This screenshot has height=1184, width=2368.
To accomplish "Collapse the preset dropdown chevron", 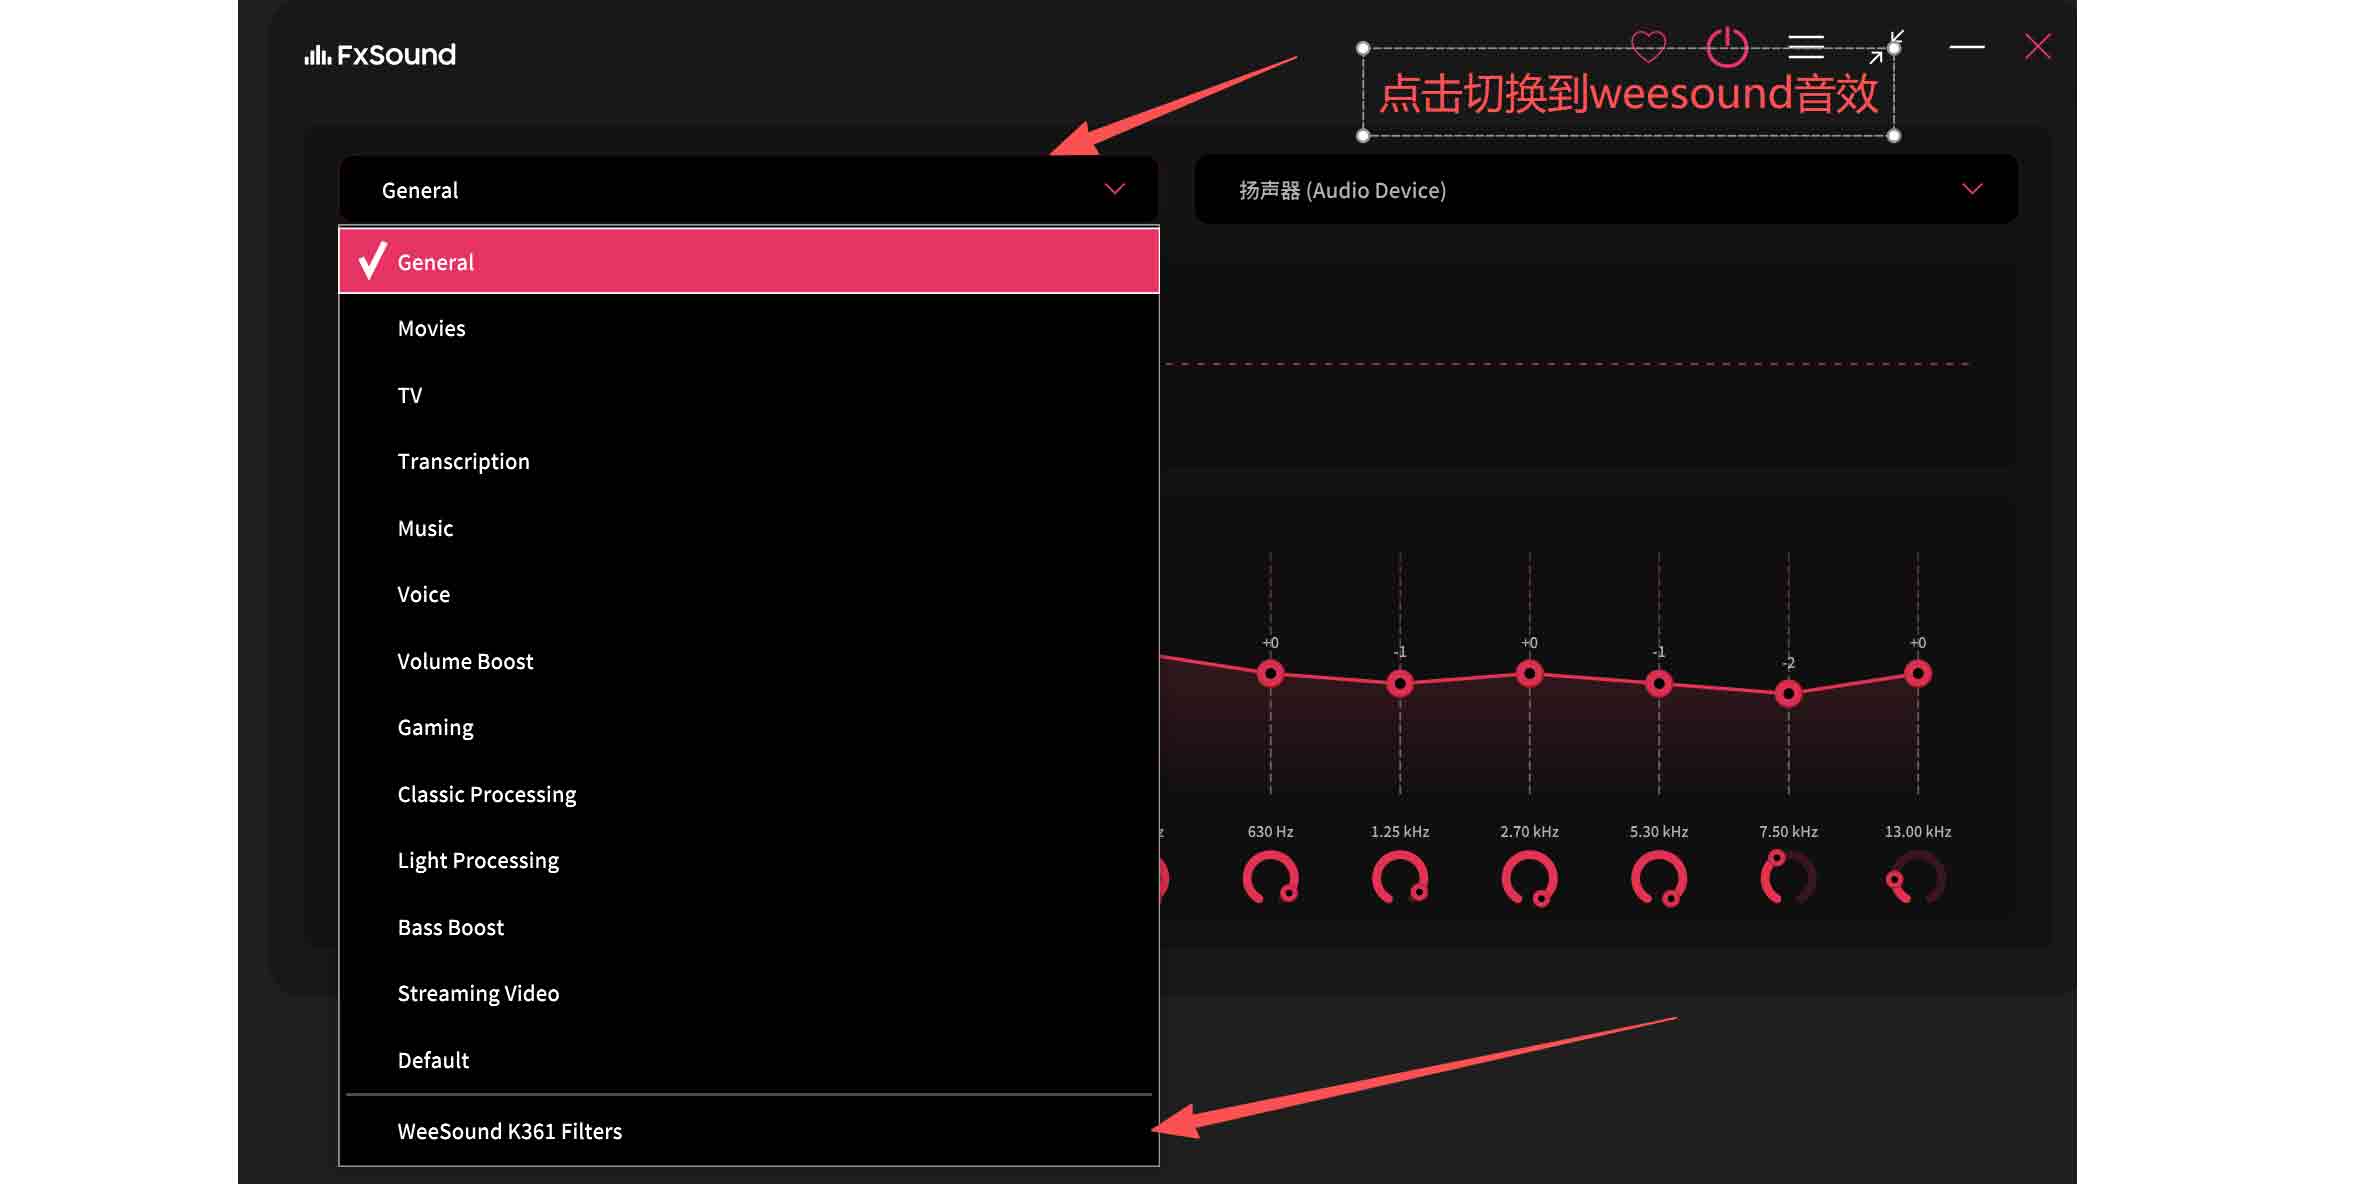I will [x=1114, y=189].
